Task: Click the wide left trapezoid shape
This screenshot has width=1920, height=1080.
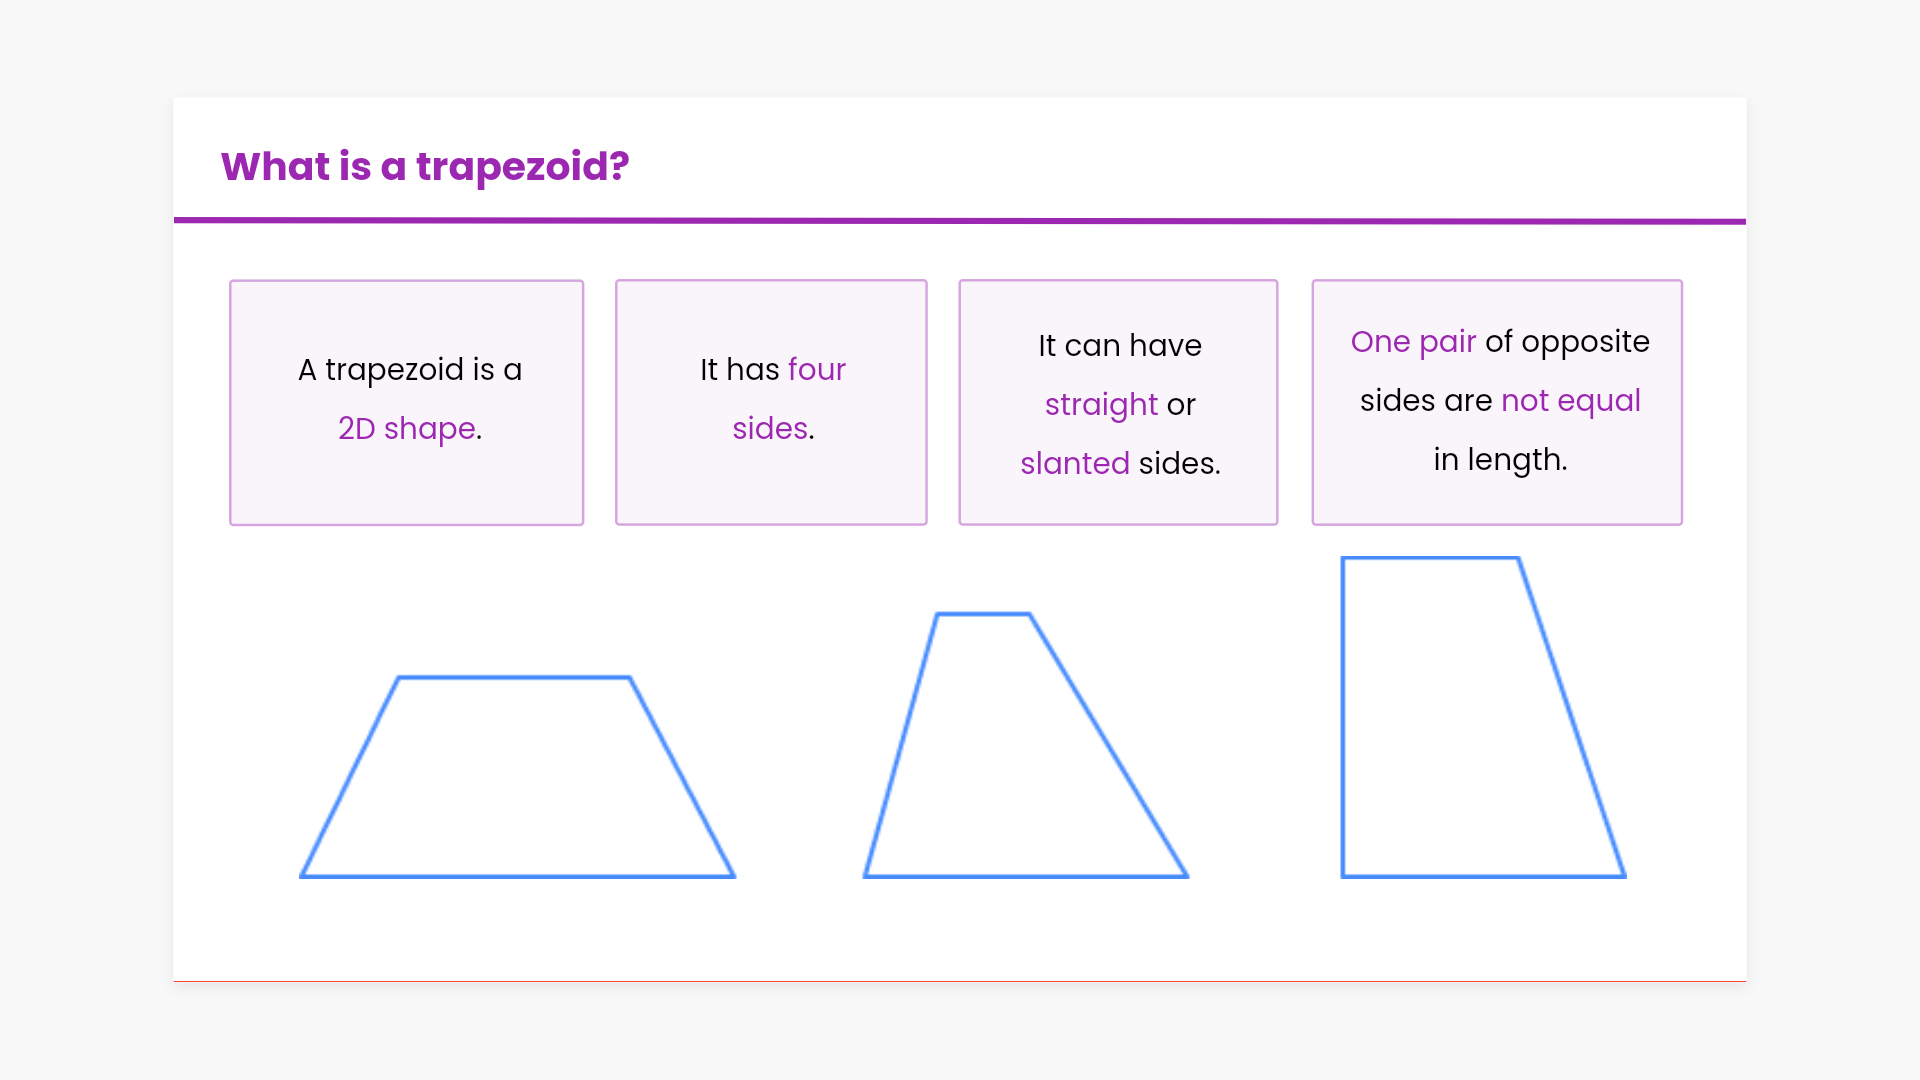Action: coord(517,778)
